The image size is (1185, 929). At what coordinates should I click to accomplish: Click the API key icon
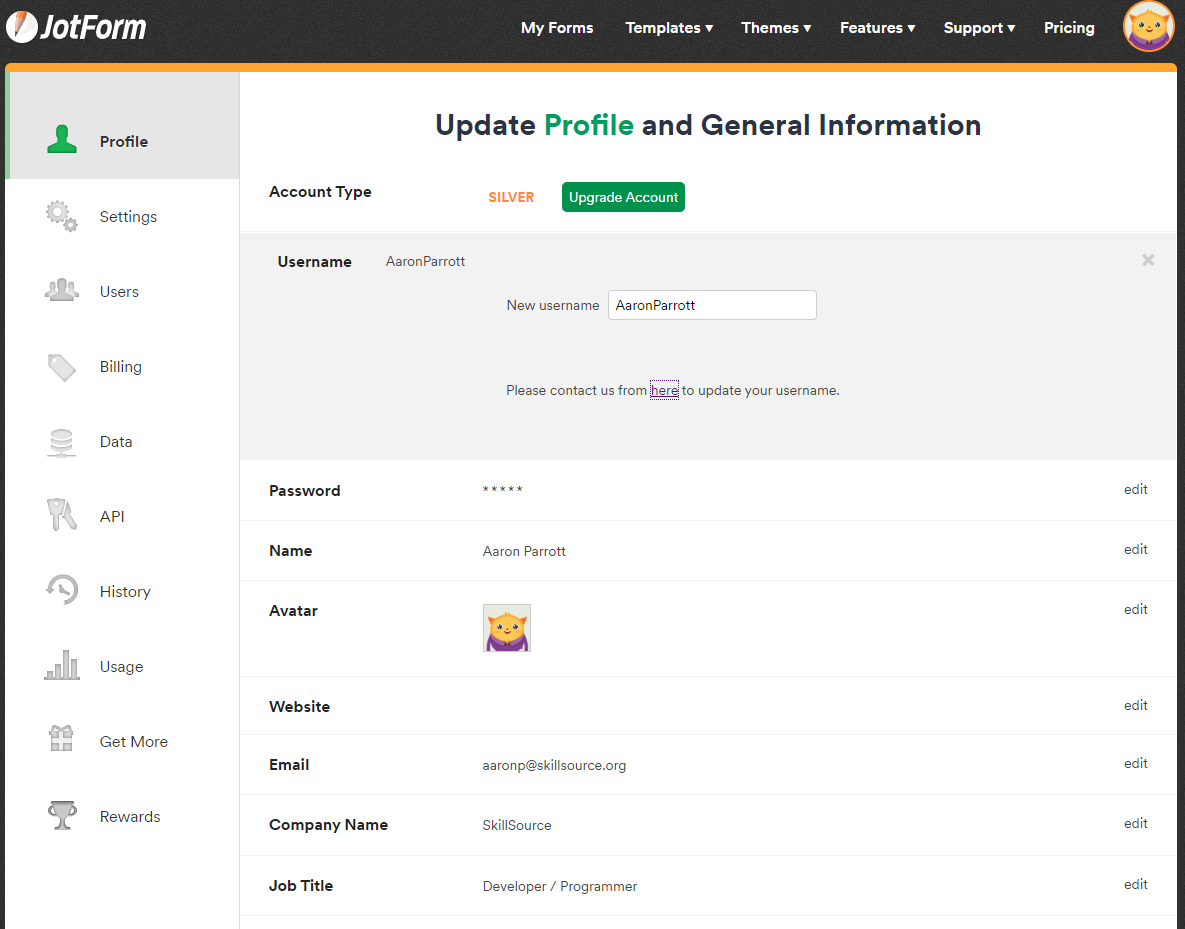coord(61,515)
